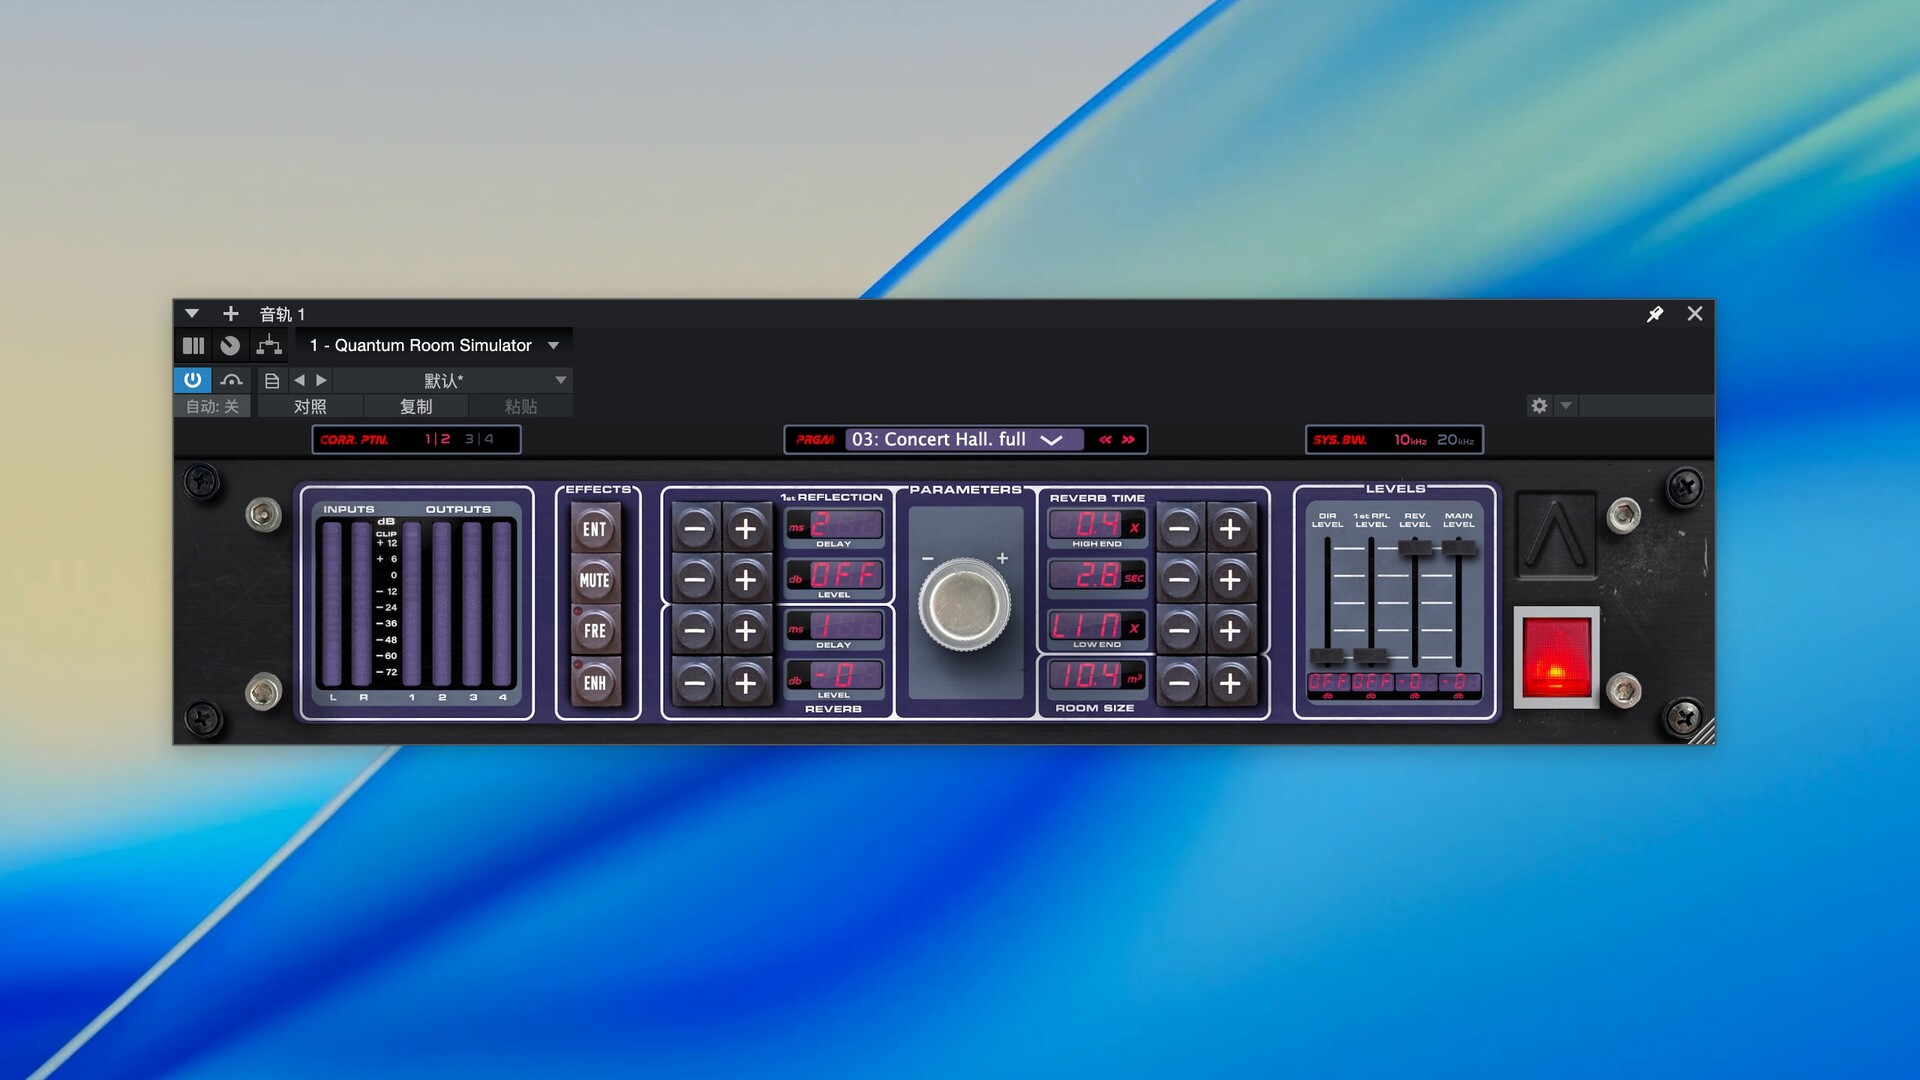Toggle the FRE freeze effects button
The image size is (1920, 1080).
pos(595,631)
